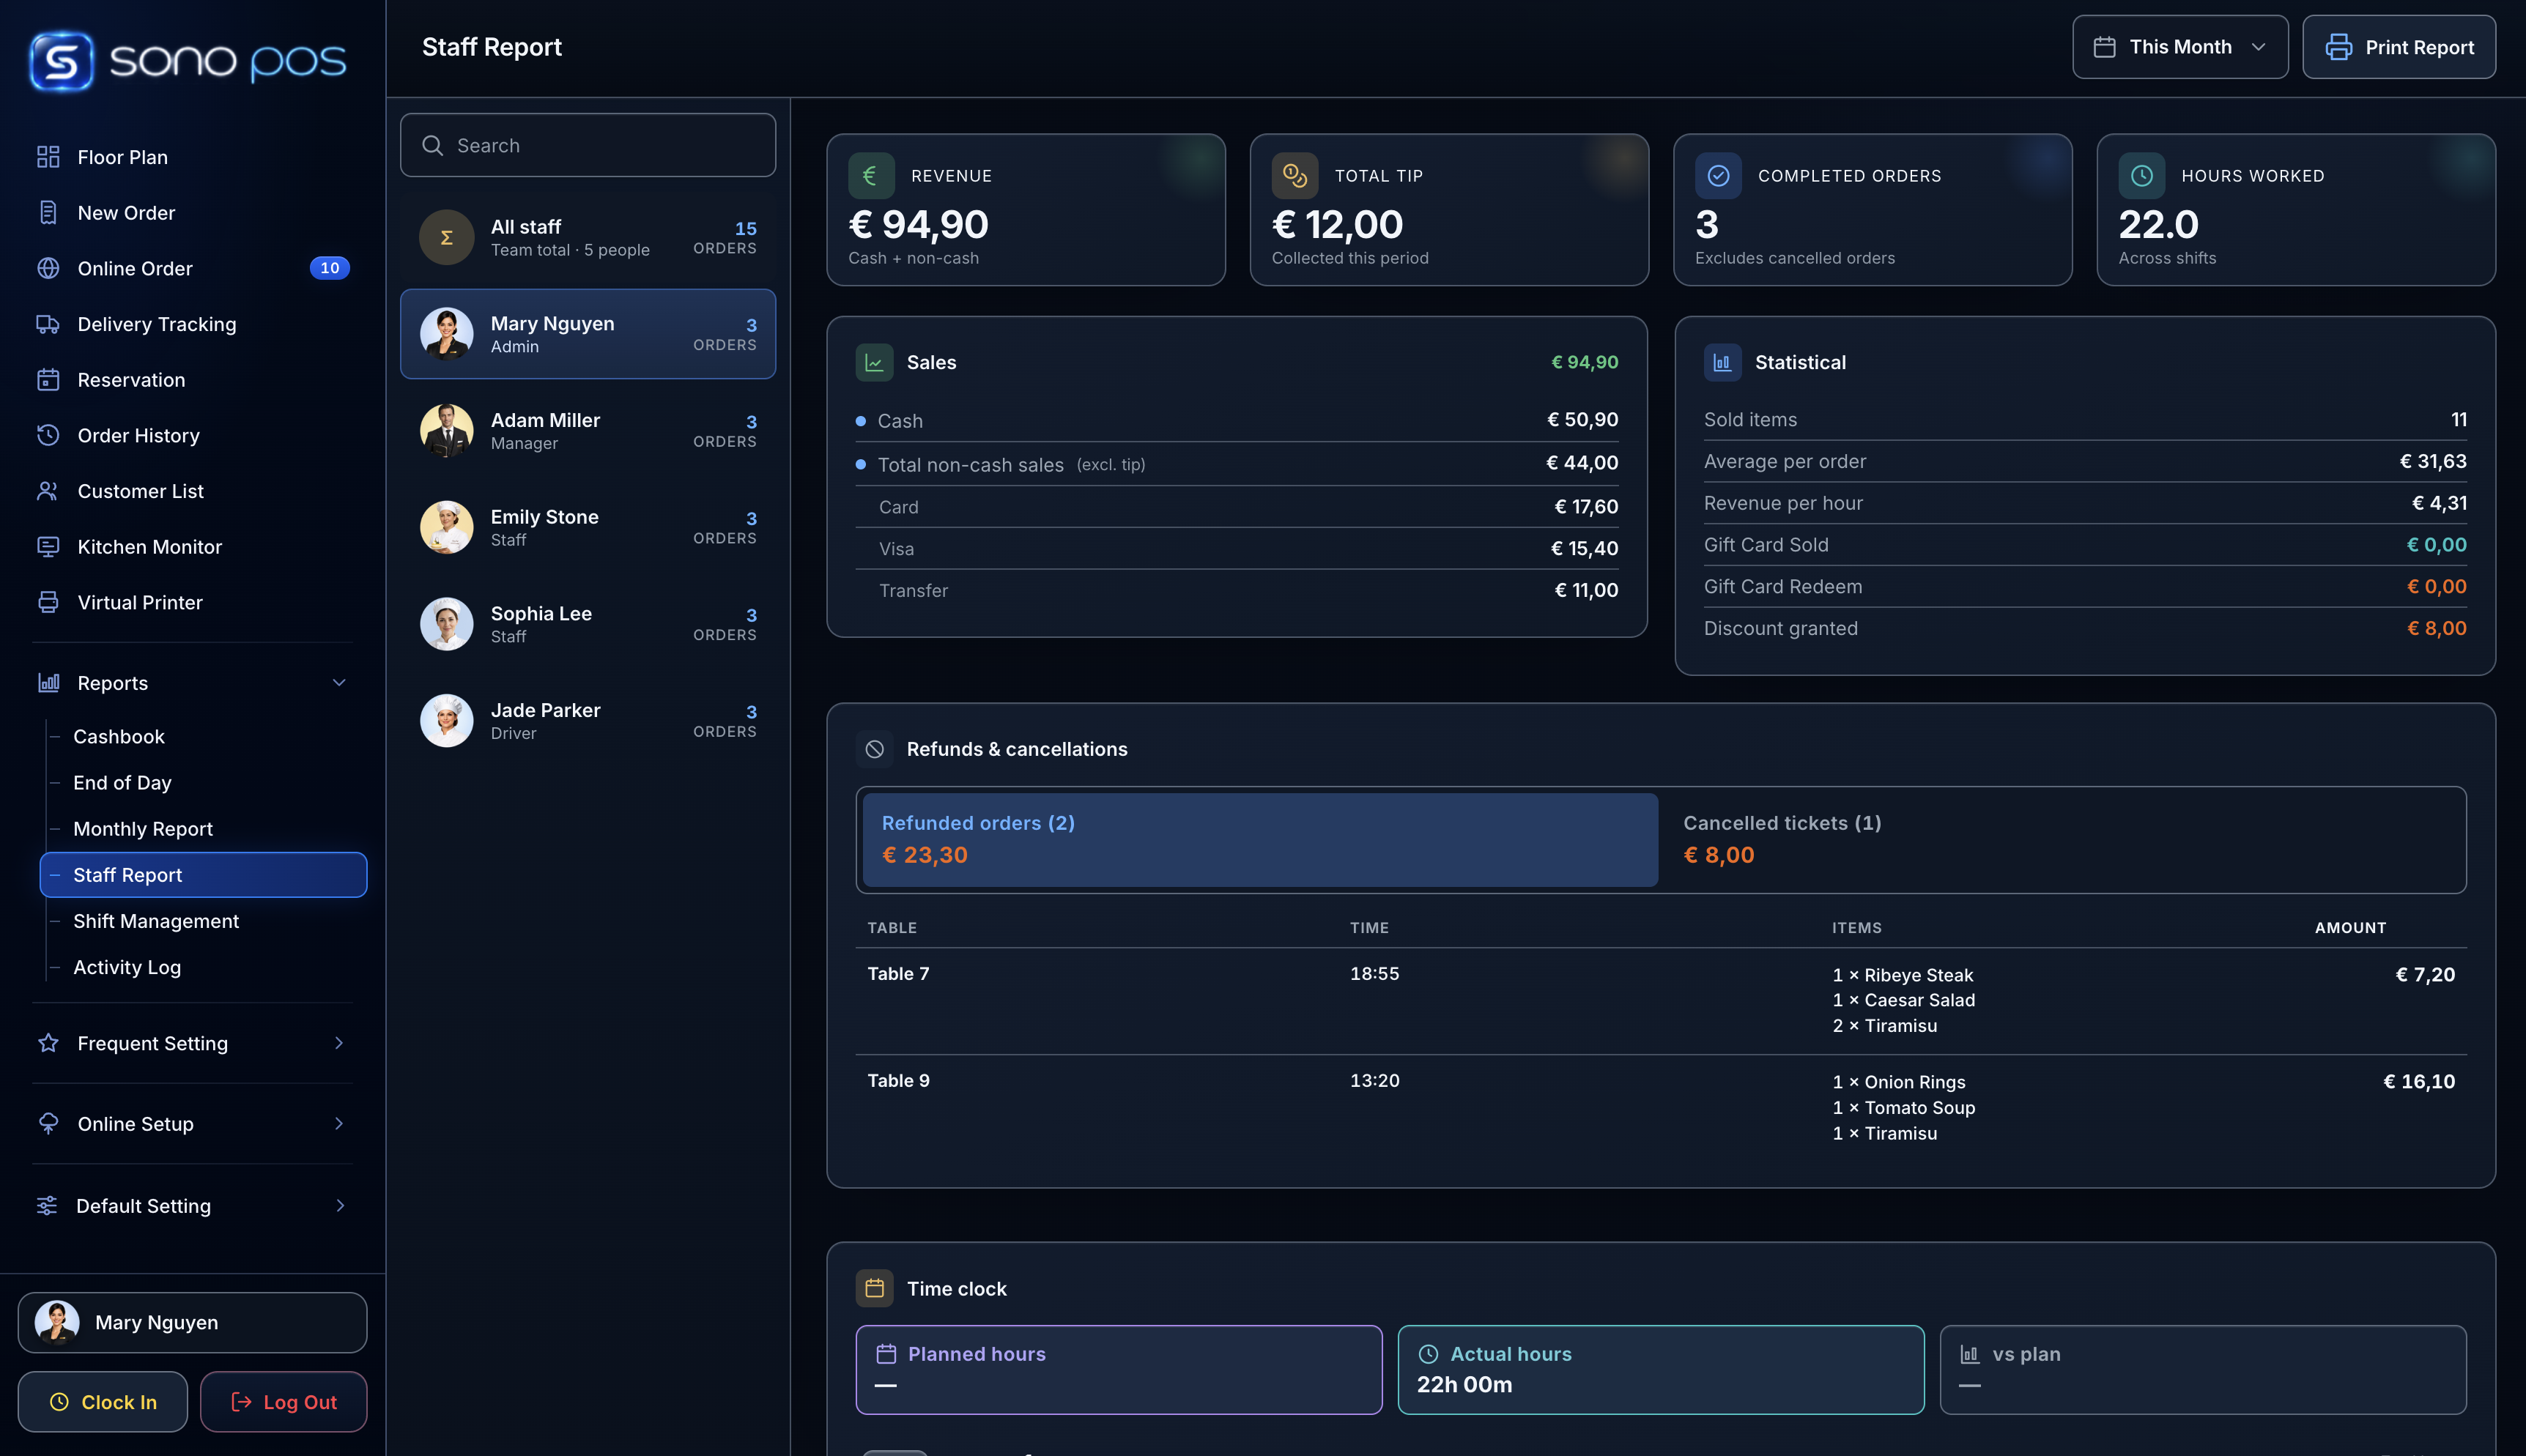This screenshot has width=2526, height=1456.
Task: Expand Frequent Setting submenu
Action: pos(339,1043)
